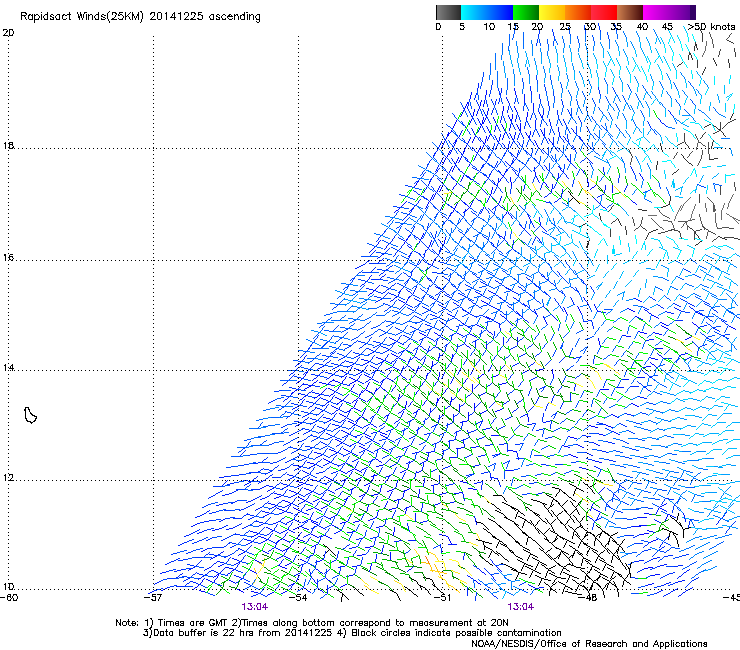Click the magenta 40-45 knots color segment

click(x=656, y=12)
